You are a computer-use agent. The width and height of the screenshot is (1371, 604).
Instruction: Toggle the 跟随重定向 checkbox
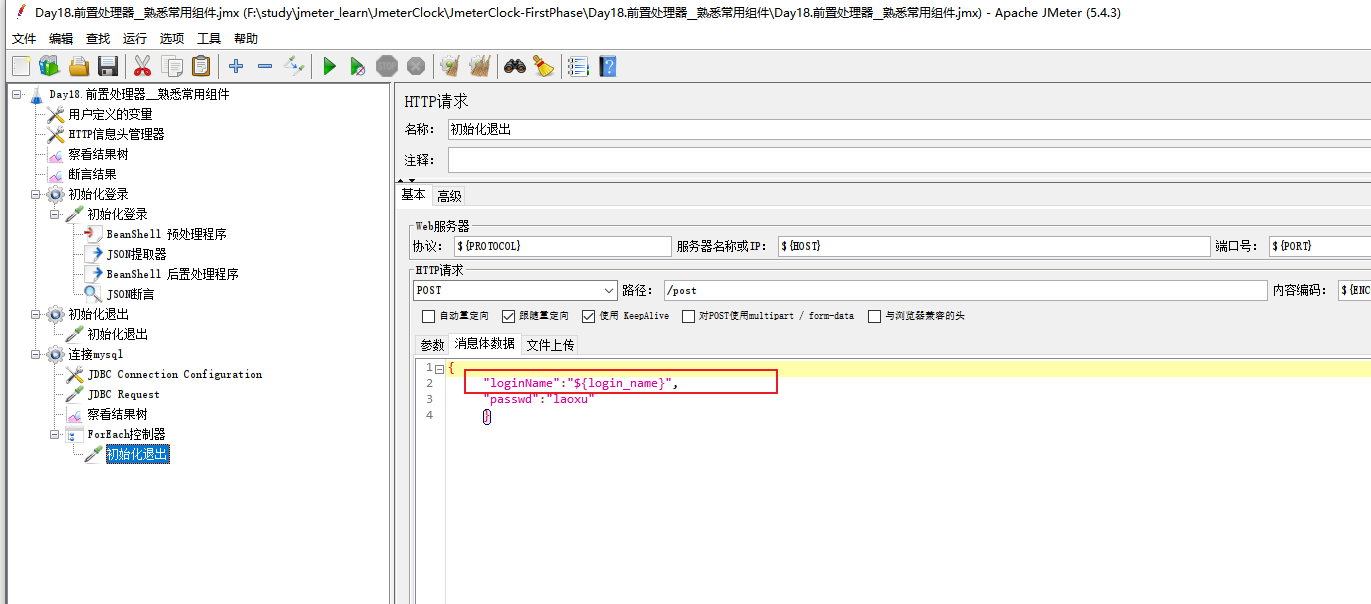509,316
